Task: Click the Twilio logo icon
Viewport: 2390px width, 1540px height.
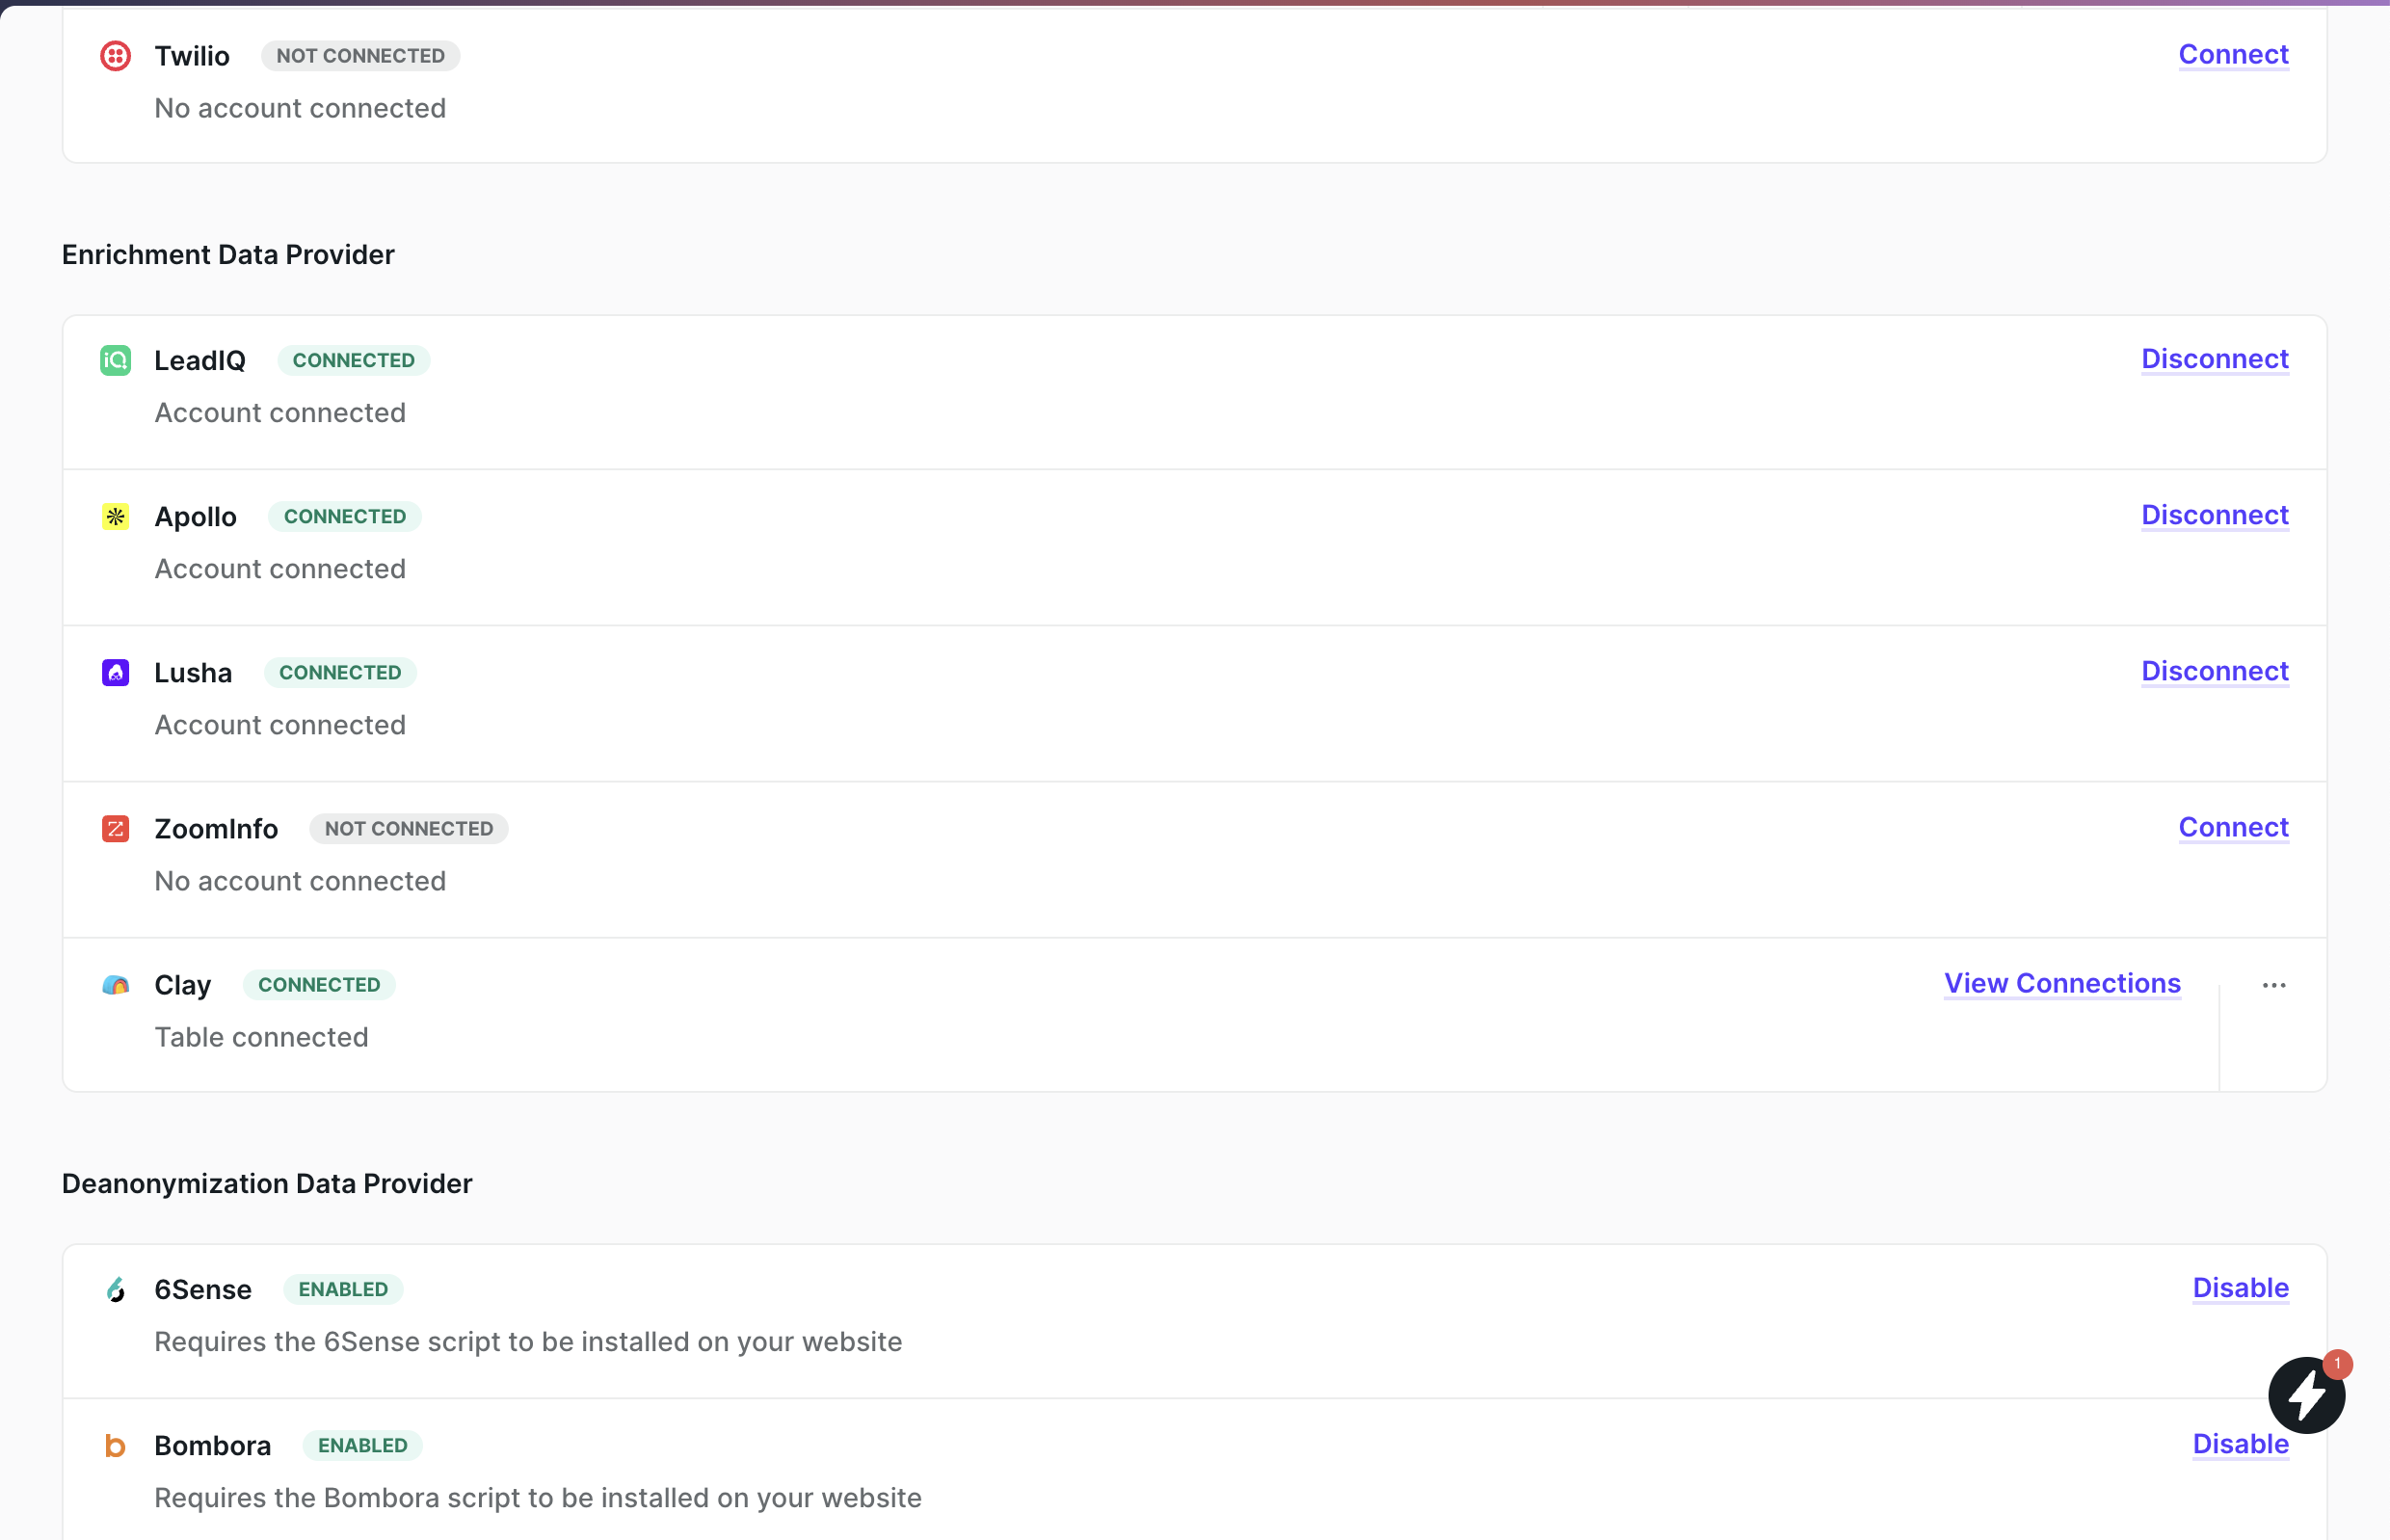Action: click(x=116, y=56)
